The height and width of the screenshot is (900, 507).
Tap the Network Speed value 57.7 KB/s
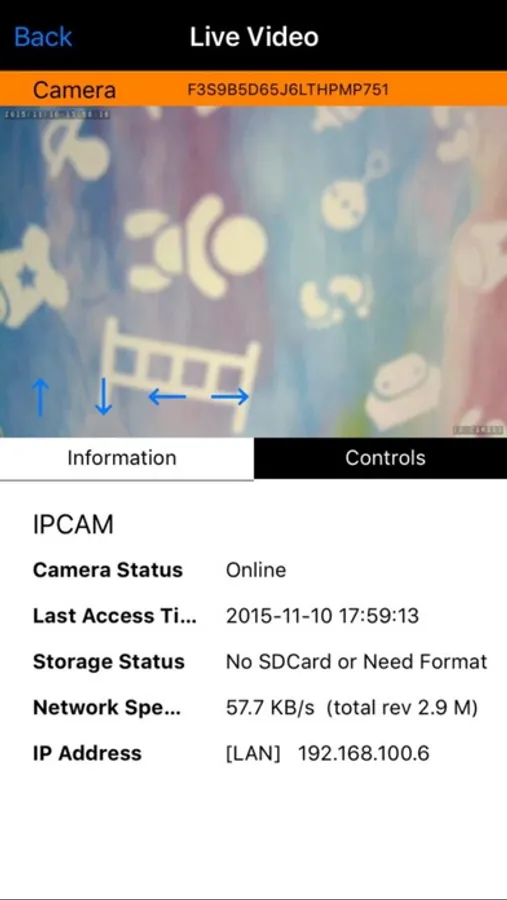tap(270, 707)
